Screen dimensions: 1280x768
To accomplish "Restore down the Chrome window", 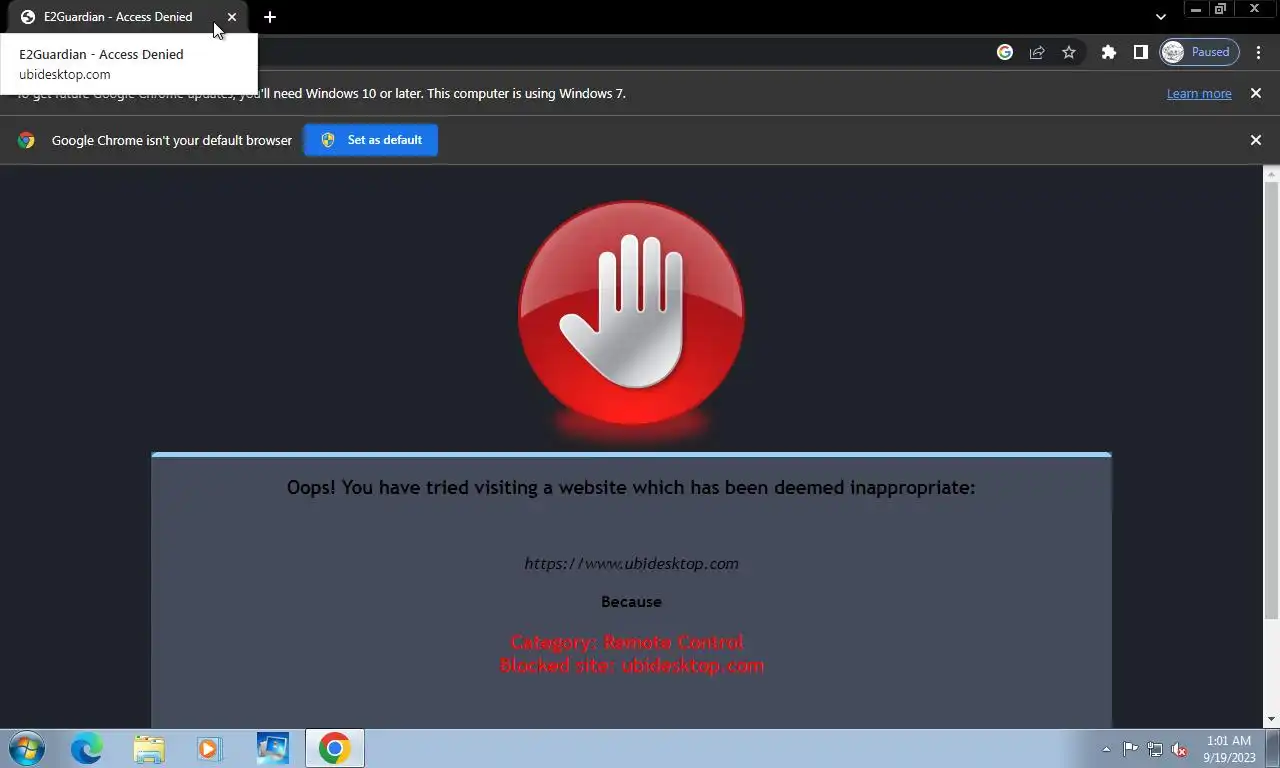I will (x=1221, y=9).
